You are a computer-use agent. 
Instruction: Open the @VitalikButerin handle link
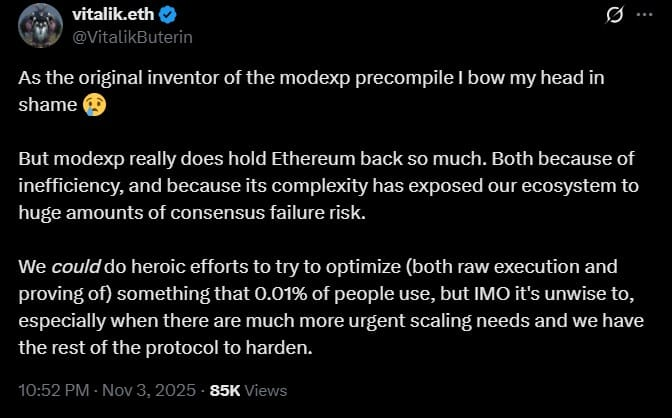point(133,37)
